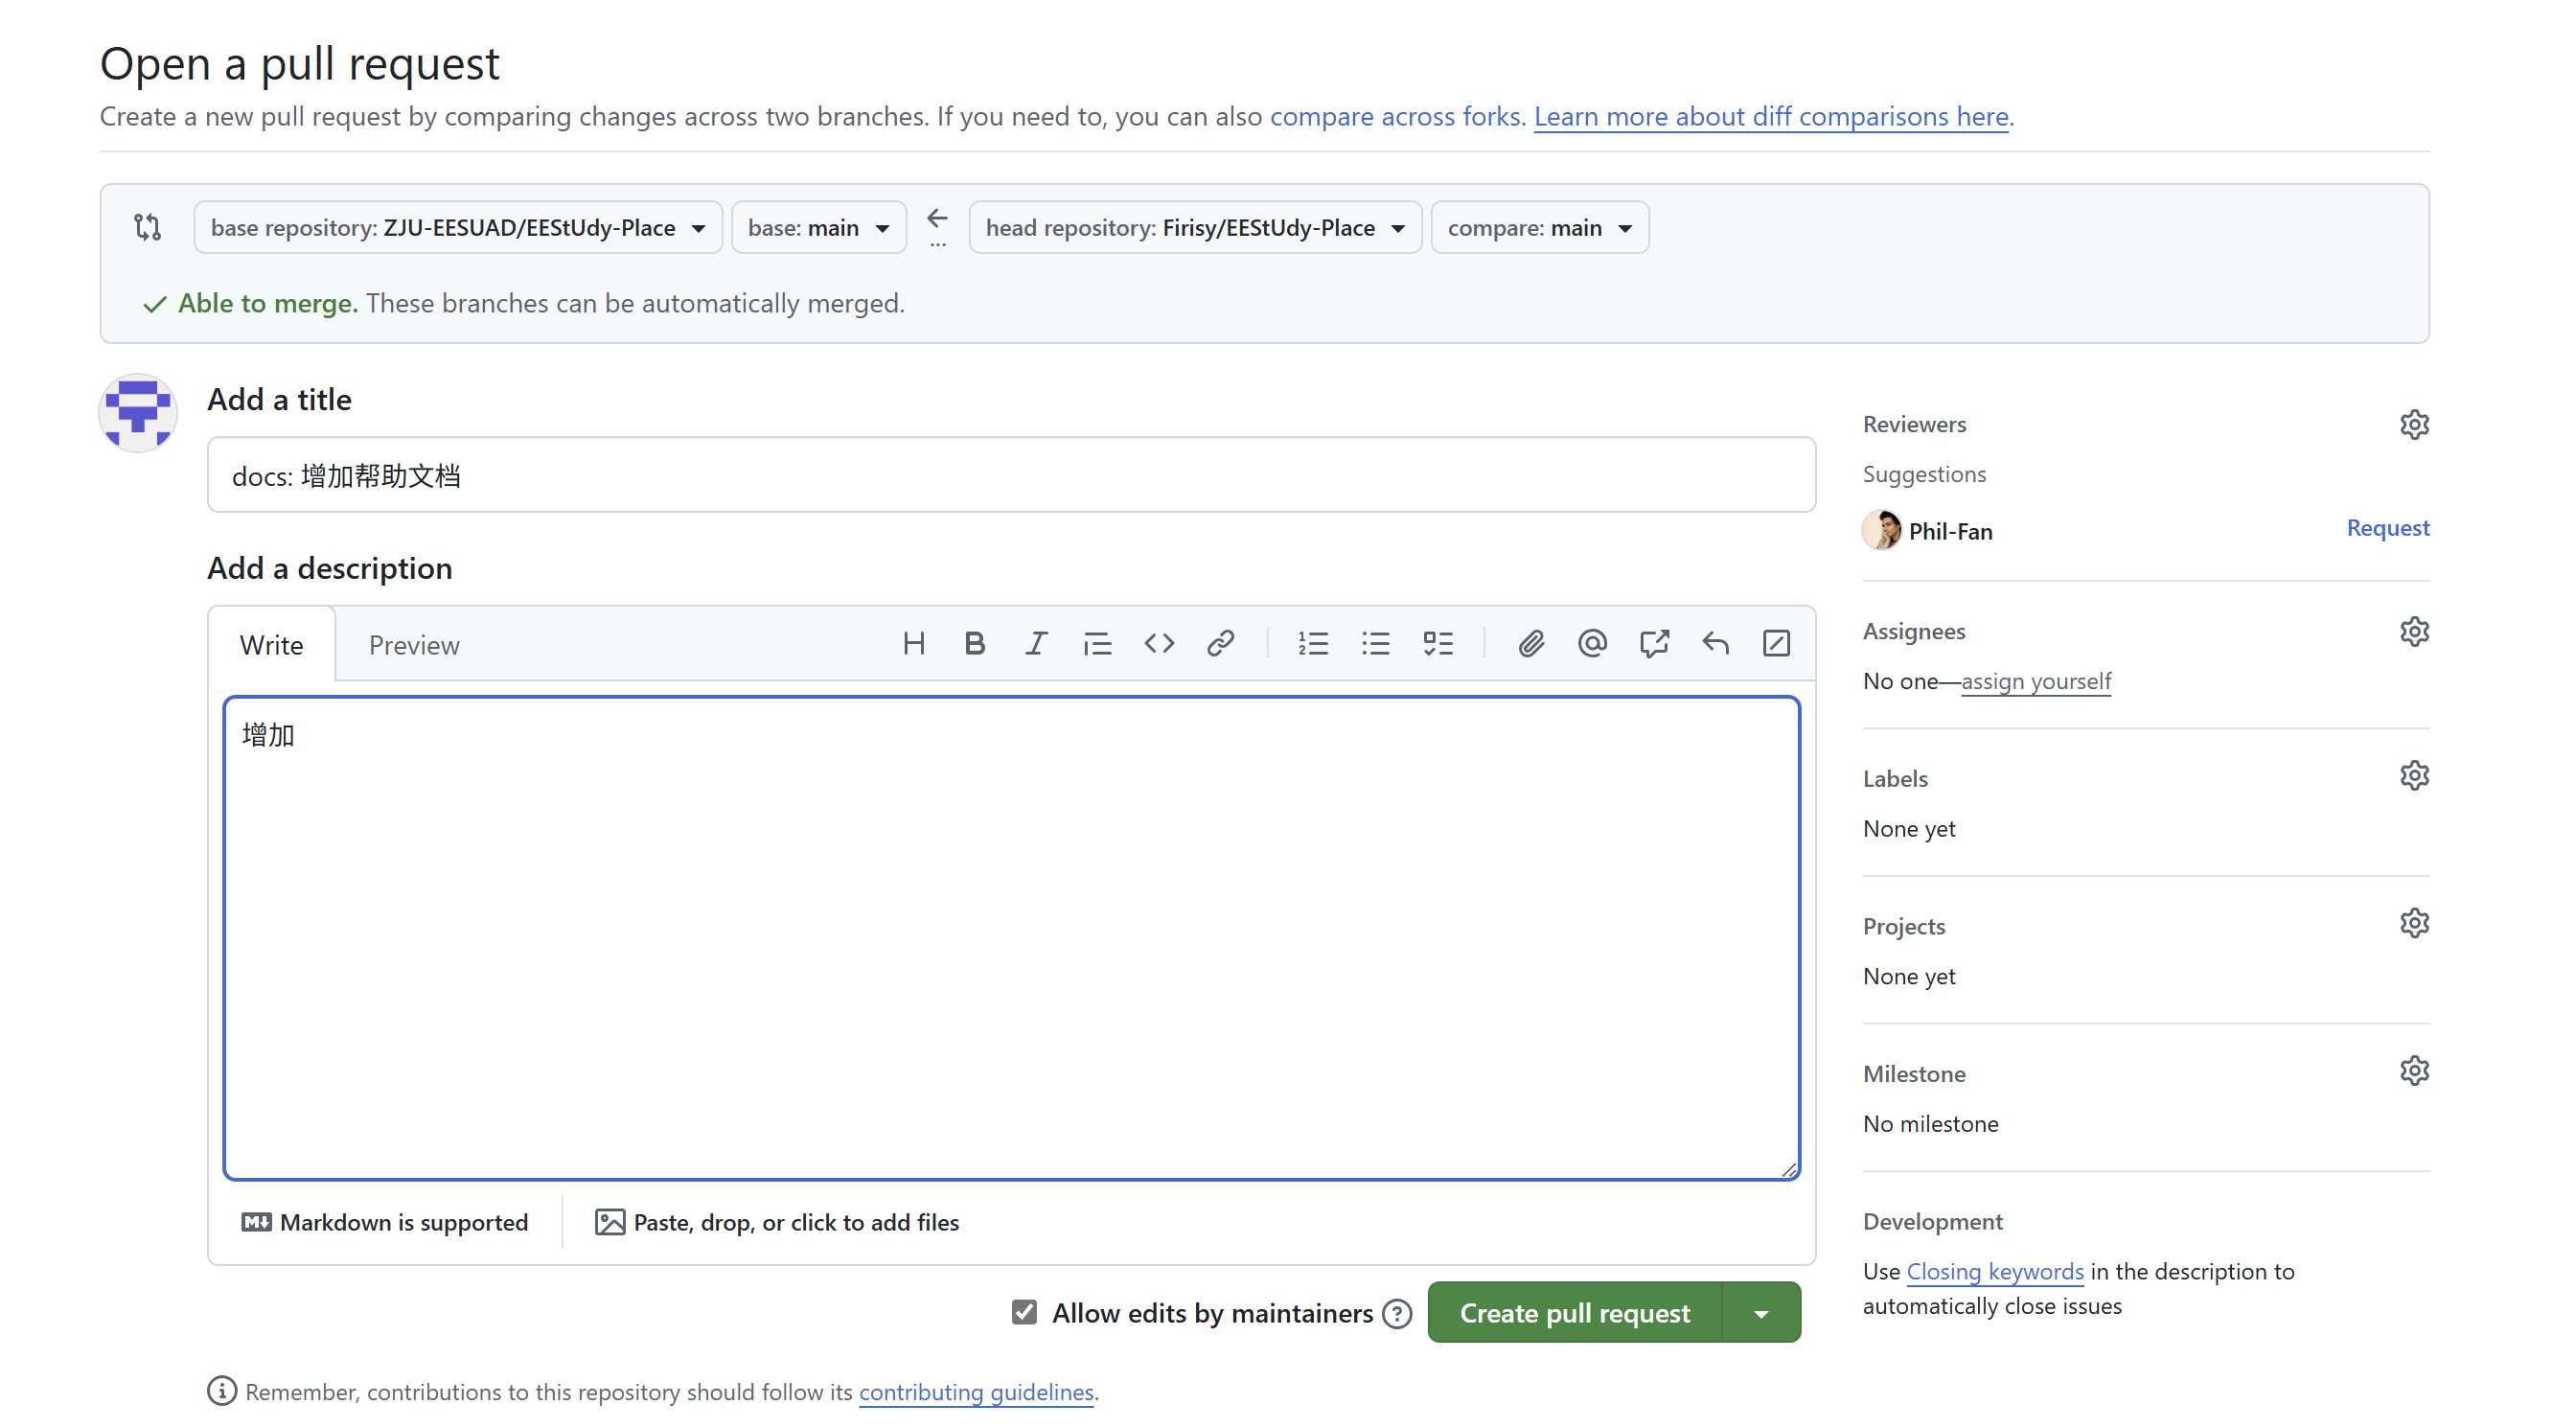Click the Heading formatting icon
This screenshot has width=2576, height=1428.
(x=913, y=643)
